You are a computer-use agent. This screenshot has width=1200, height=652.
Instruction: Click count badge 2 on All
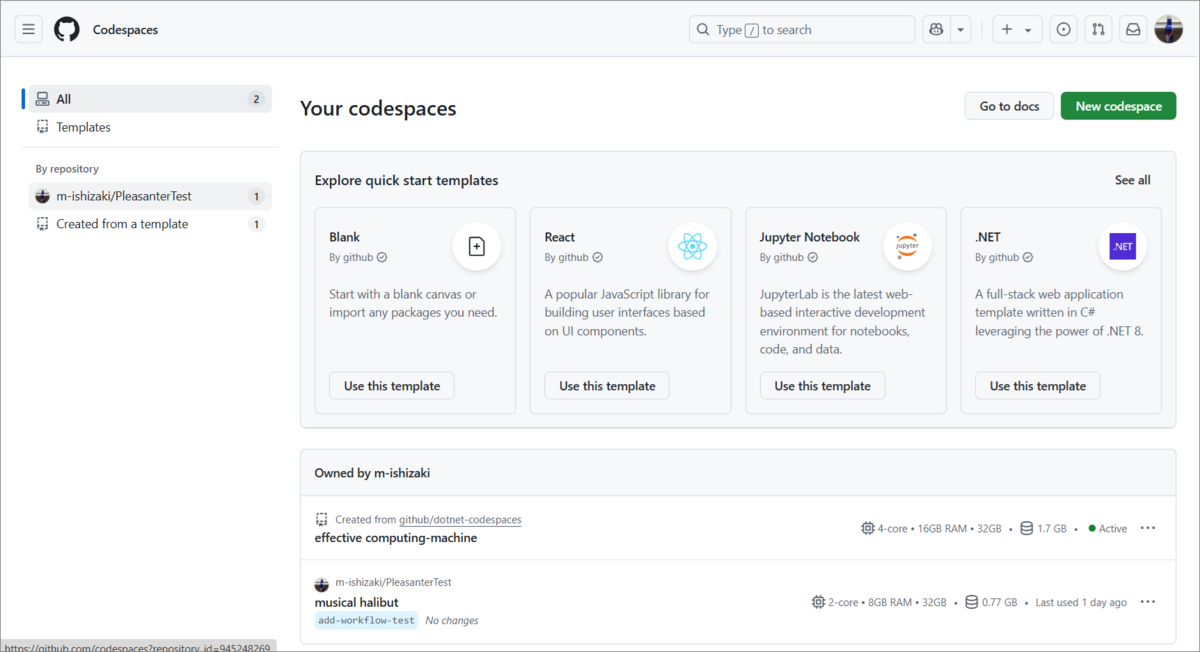[256, 99]
